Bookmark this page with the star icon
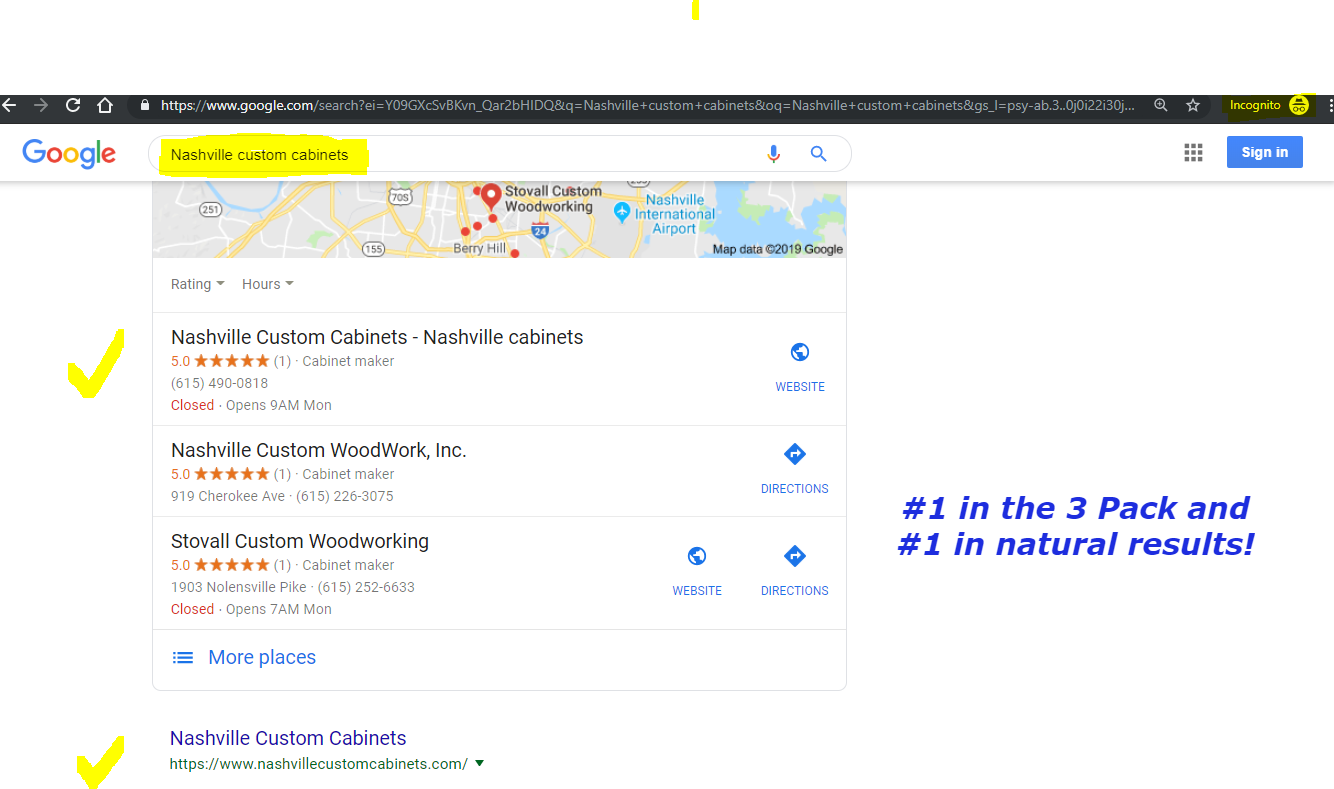This screenshot has height=789, width=1334. (x=1193, y=105)
